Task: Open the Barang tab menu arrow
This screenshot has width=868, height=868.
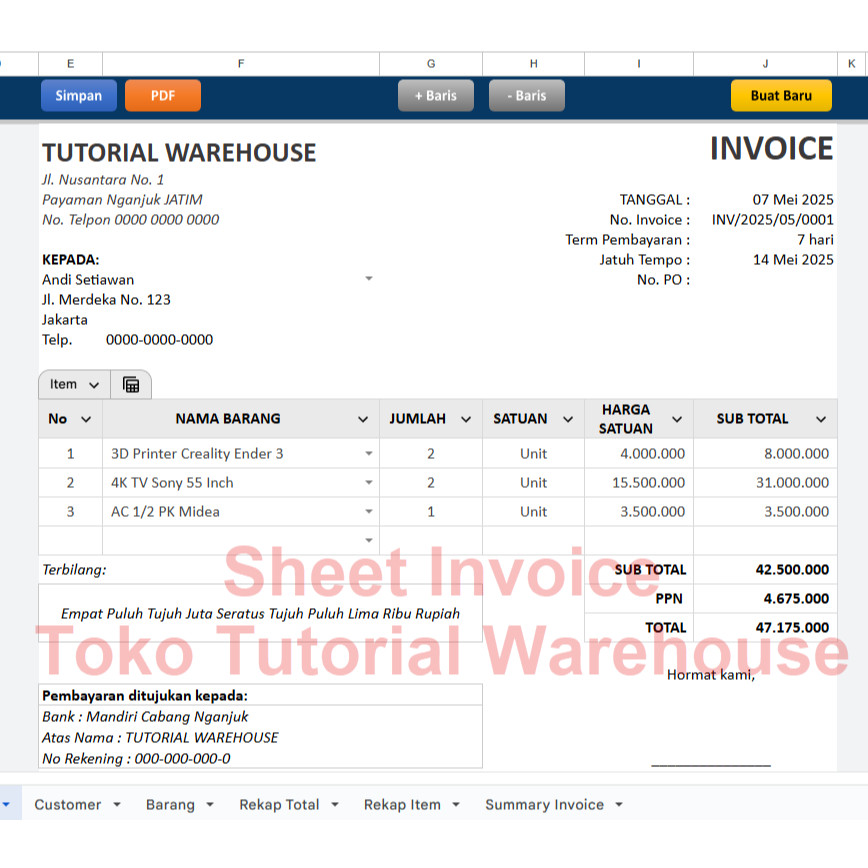Action: coord(210,804)
